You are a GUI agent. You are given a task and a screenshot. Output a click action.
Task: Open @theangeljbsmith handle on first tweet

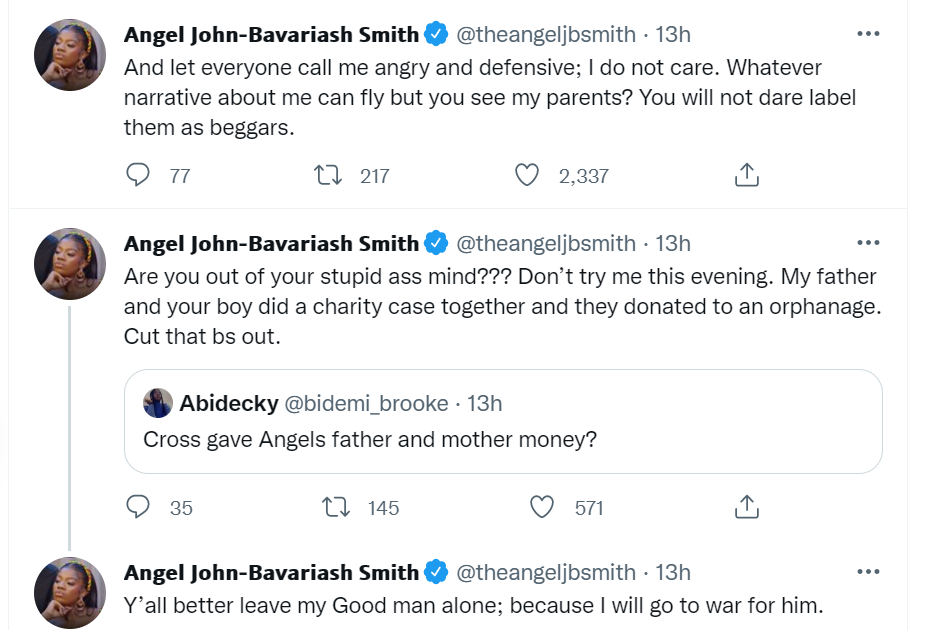(546, 35)
